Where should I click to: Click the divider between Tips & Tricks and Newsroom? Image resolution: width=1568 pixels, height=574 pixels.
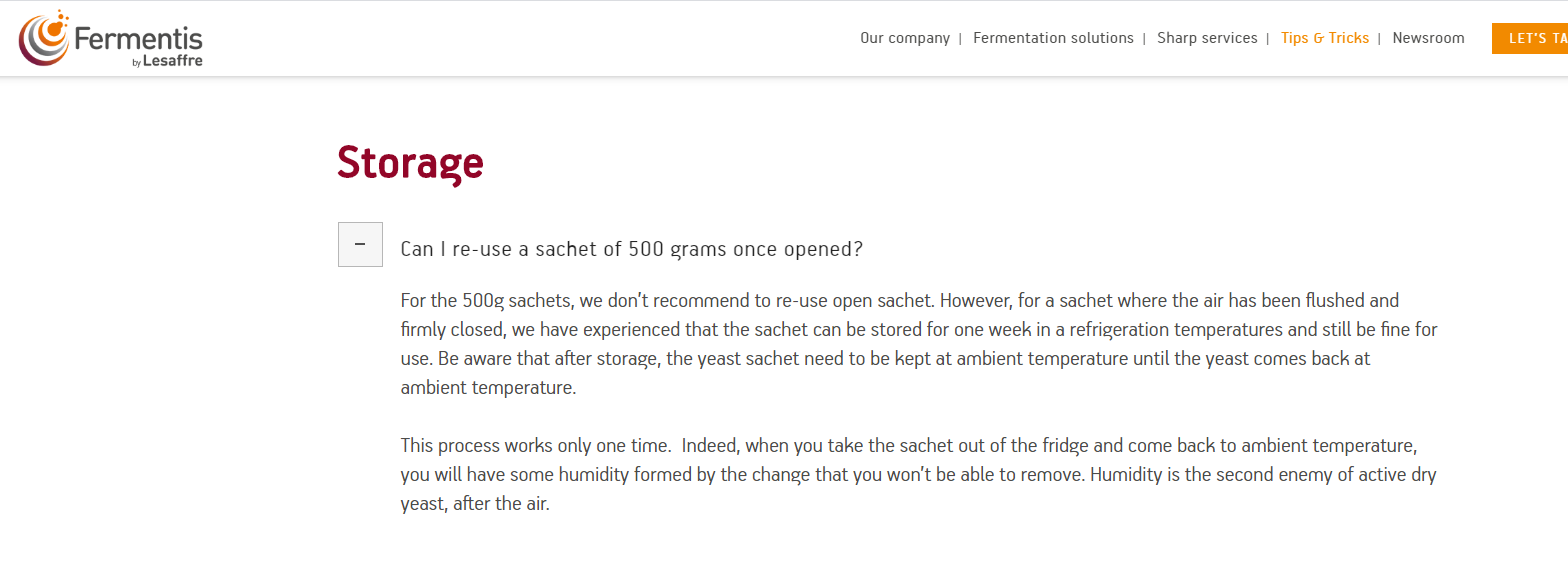(1380, 39)
